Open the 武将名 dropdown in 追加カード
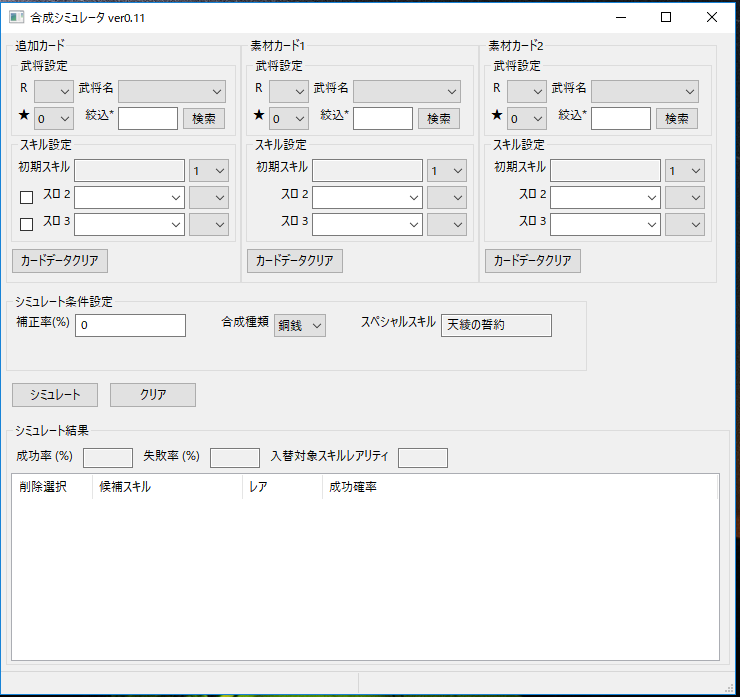Viewport: 740px width, 697px height. coord(172,91)
